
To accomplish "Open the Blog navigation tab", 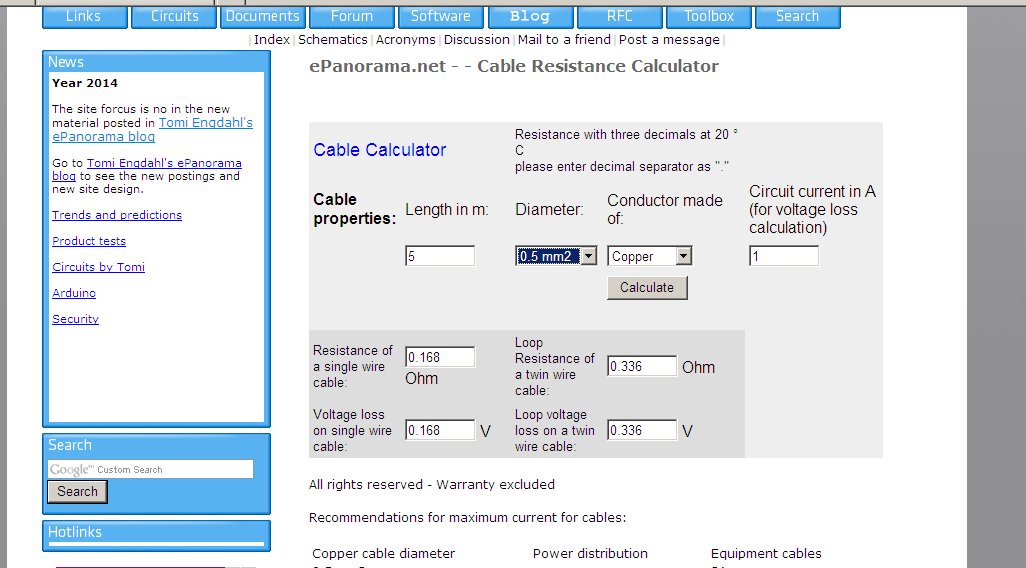I will (530, 17).
